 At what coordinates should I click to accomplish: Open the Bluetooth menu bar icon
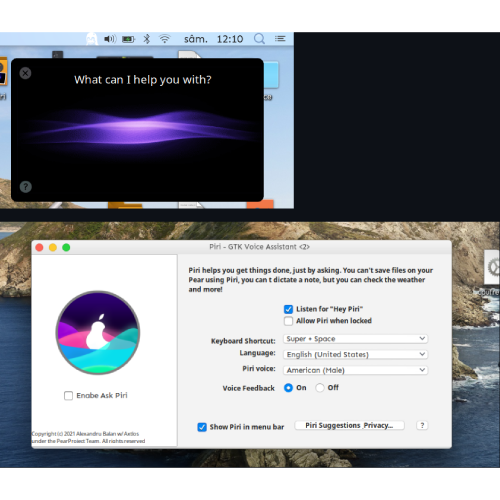pyautogui.click(x=147, y=39)
